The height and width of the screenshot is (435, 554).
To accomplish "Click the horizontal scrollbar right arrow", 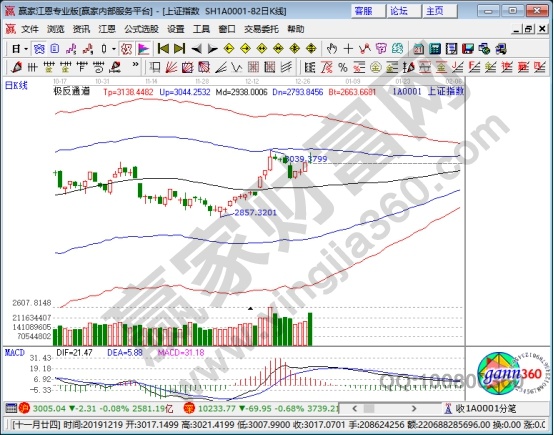I will click(414, 409).
